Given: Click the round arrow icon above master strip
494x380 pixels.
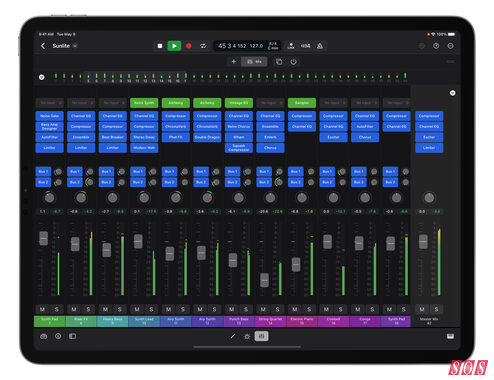Looking at the screenshot, I should tap(452, 93).
